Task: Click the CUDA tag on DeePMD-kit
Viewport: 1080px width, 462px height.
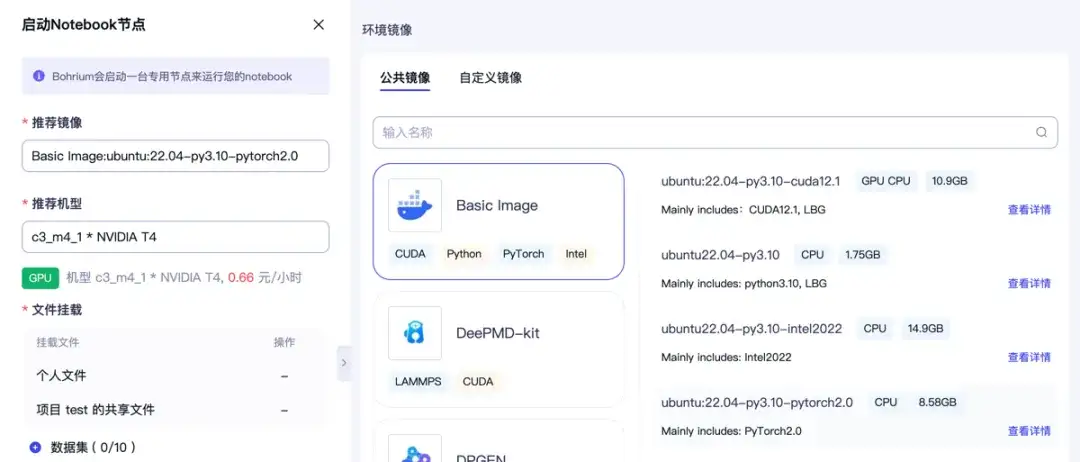Action: [x=478, y=381]
